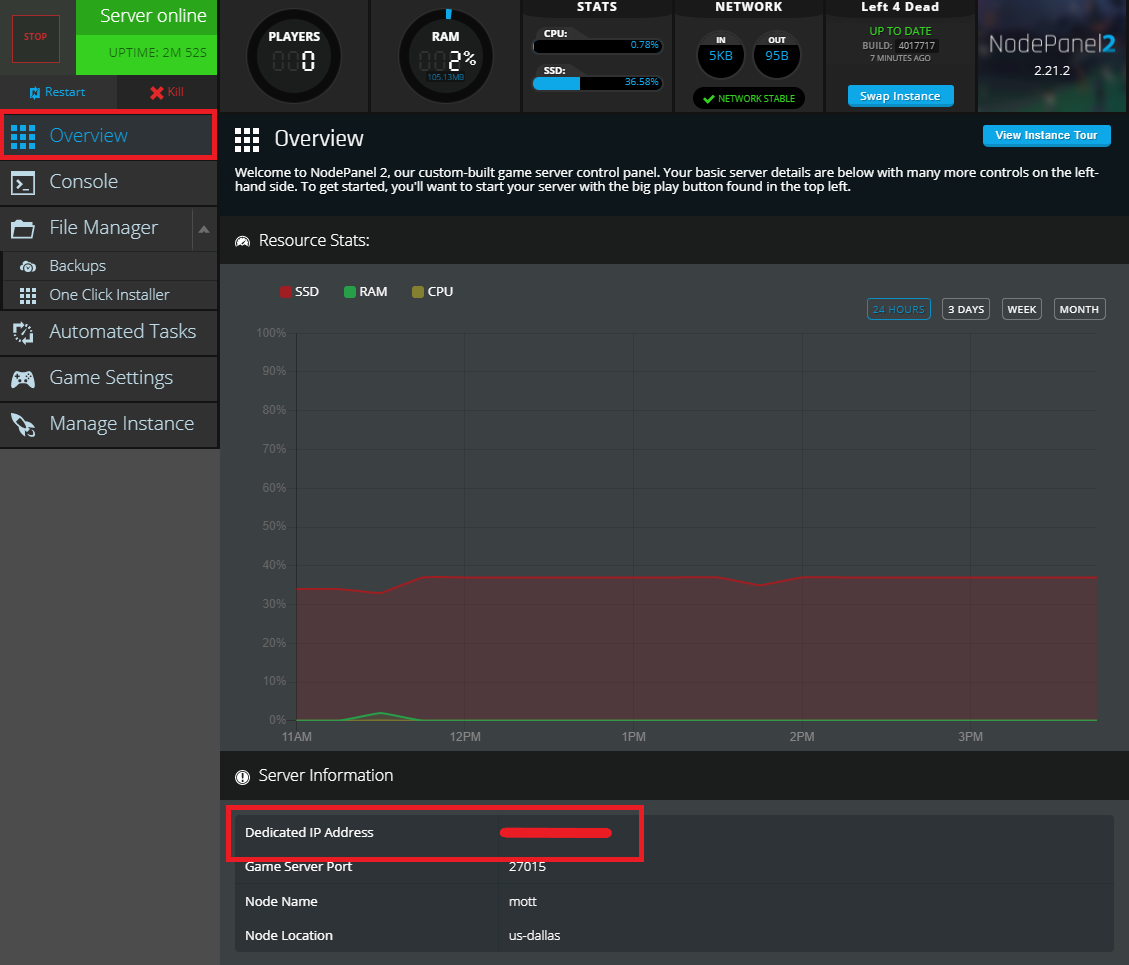Select the Console terminal icon
Screen dimensions: 1129x965
click(x=22, y=182)
